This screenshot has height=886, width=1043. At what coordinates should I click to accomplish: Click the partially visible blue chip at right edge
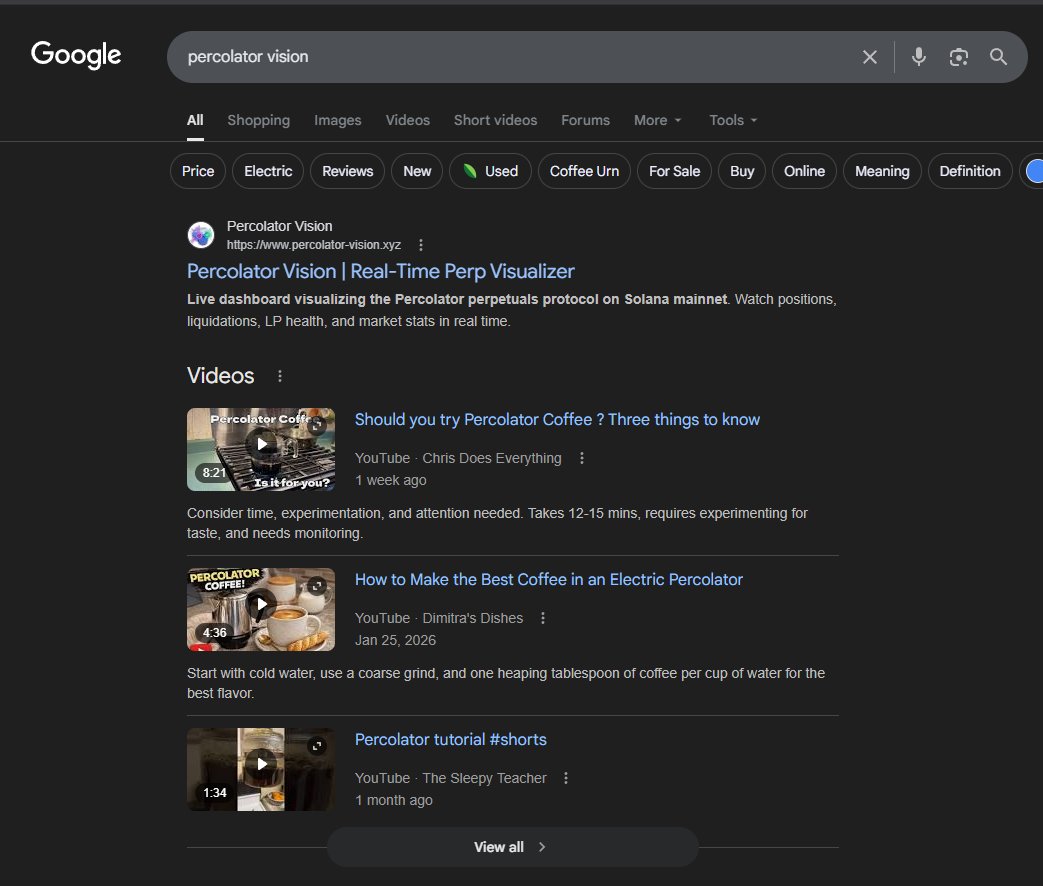(1033, 172)
